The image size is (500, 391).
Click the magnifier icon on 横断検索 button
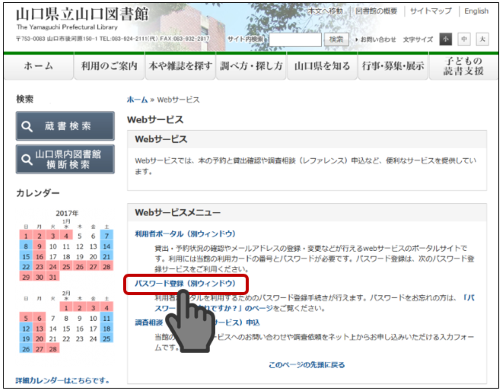click(27, 159)
